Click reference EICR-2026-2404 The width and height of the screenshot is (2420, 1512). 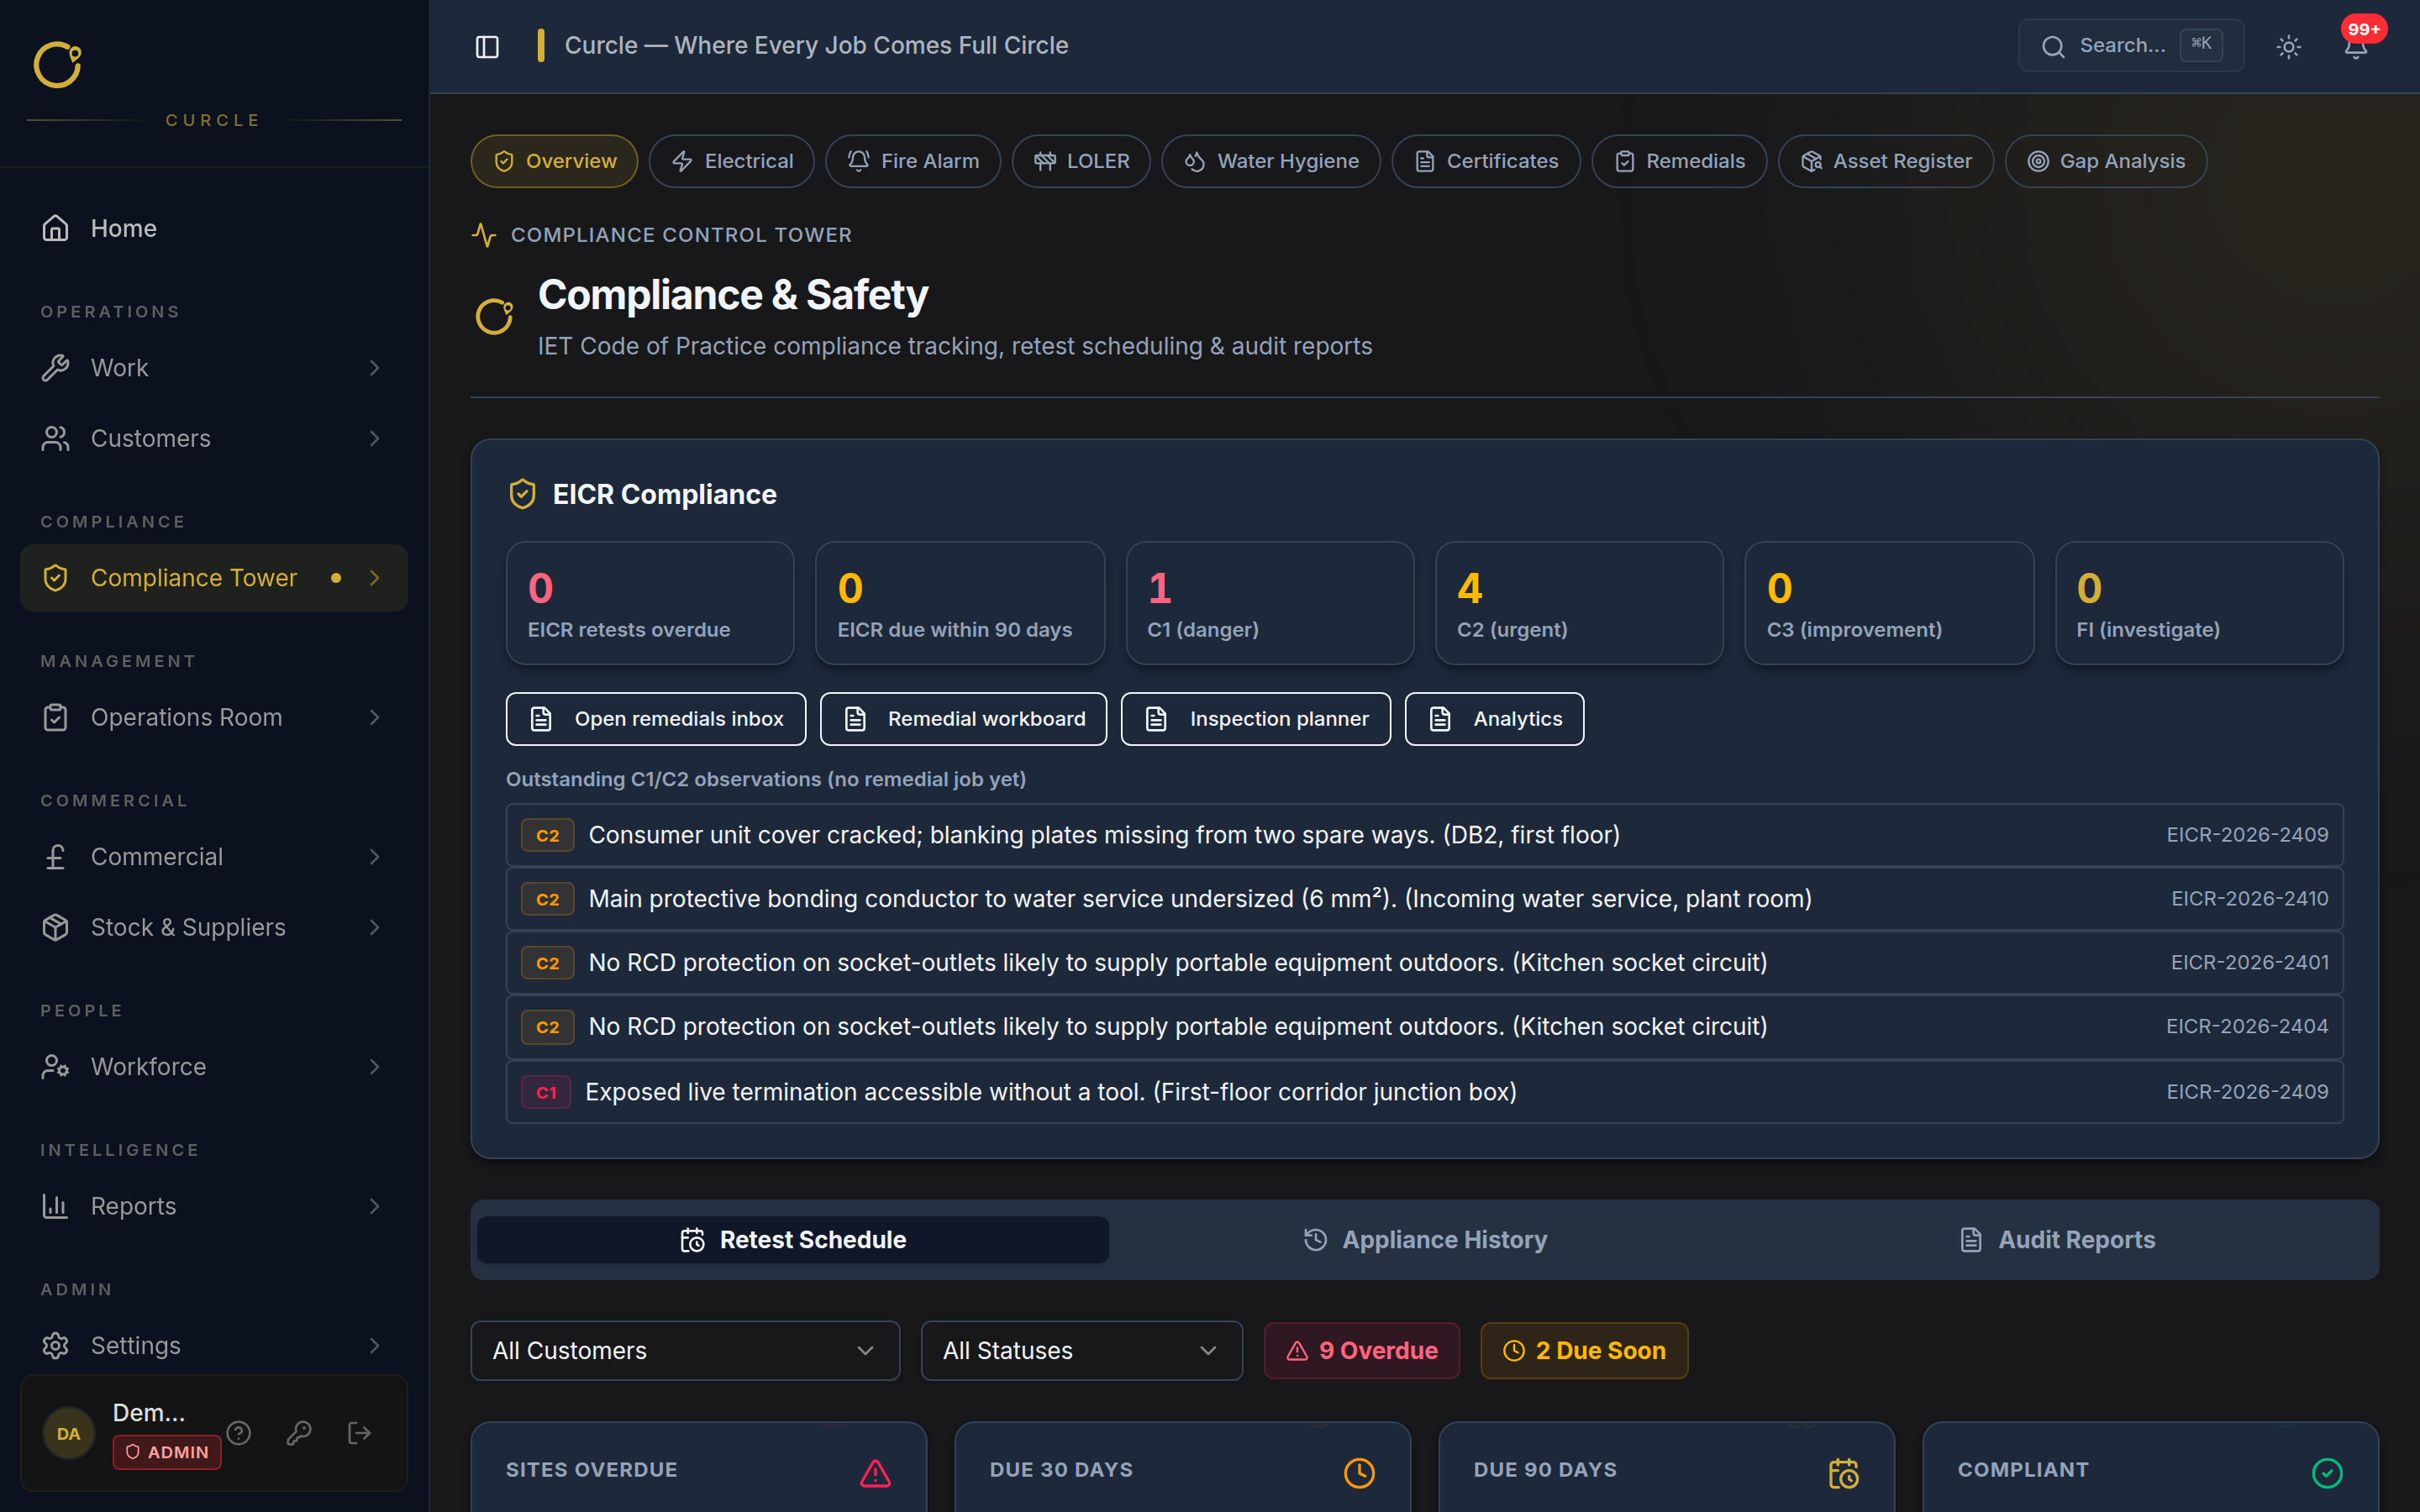[x=2247, y=1026]
